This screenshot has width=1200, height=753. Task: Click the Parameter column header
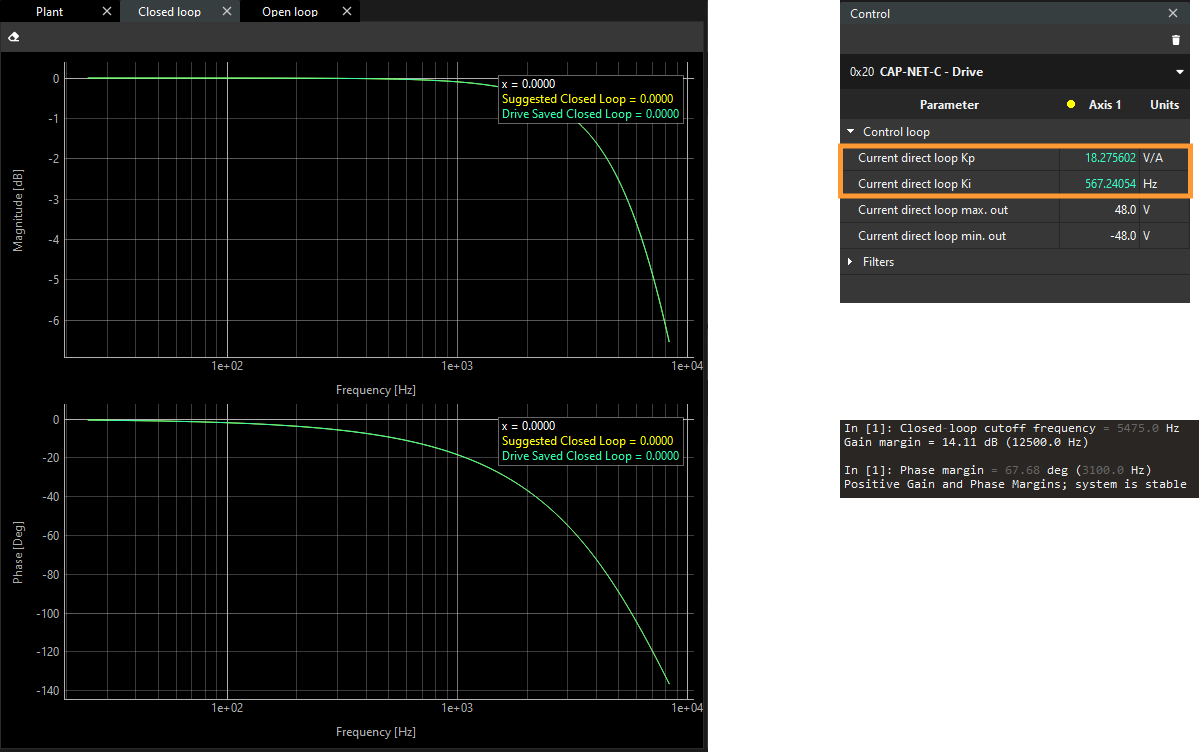click(948, 104)
